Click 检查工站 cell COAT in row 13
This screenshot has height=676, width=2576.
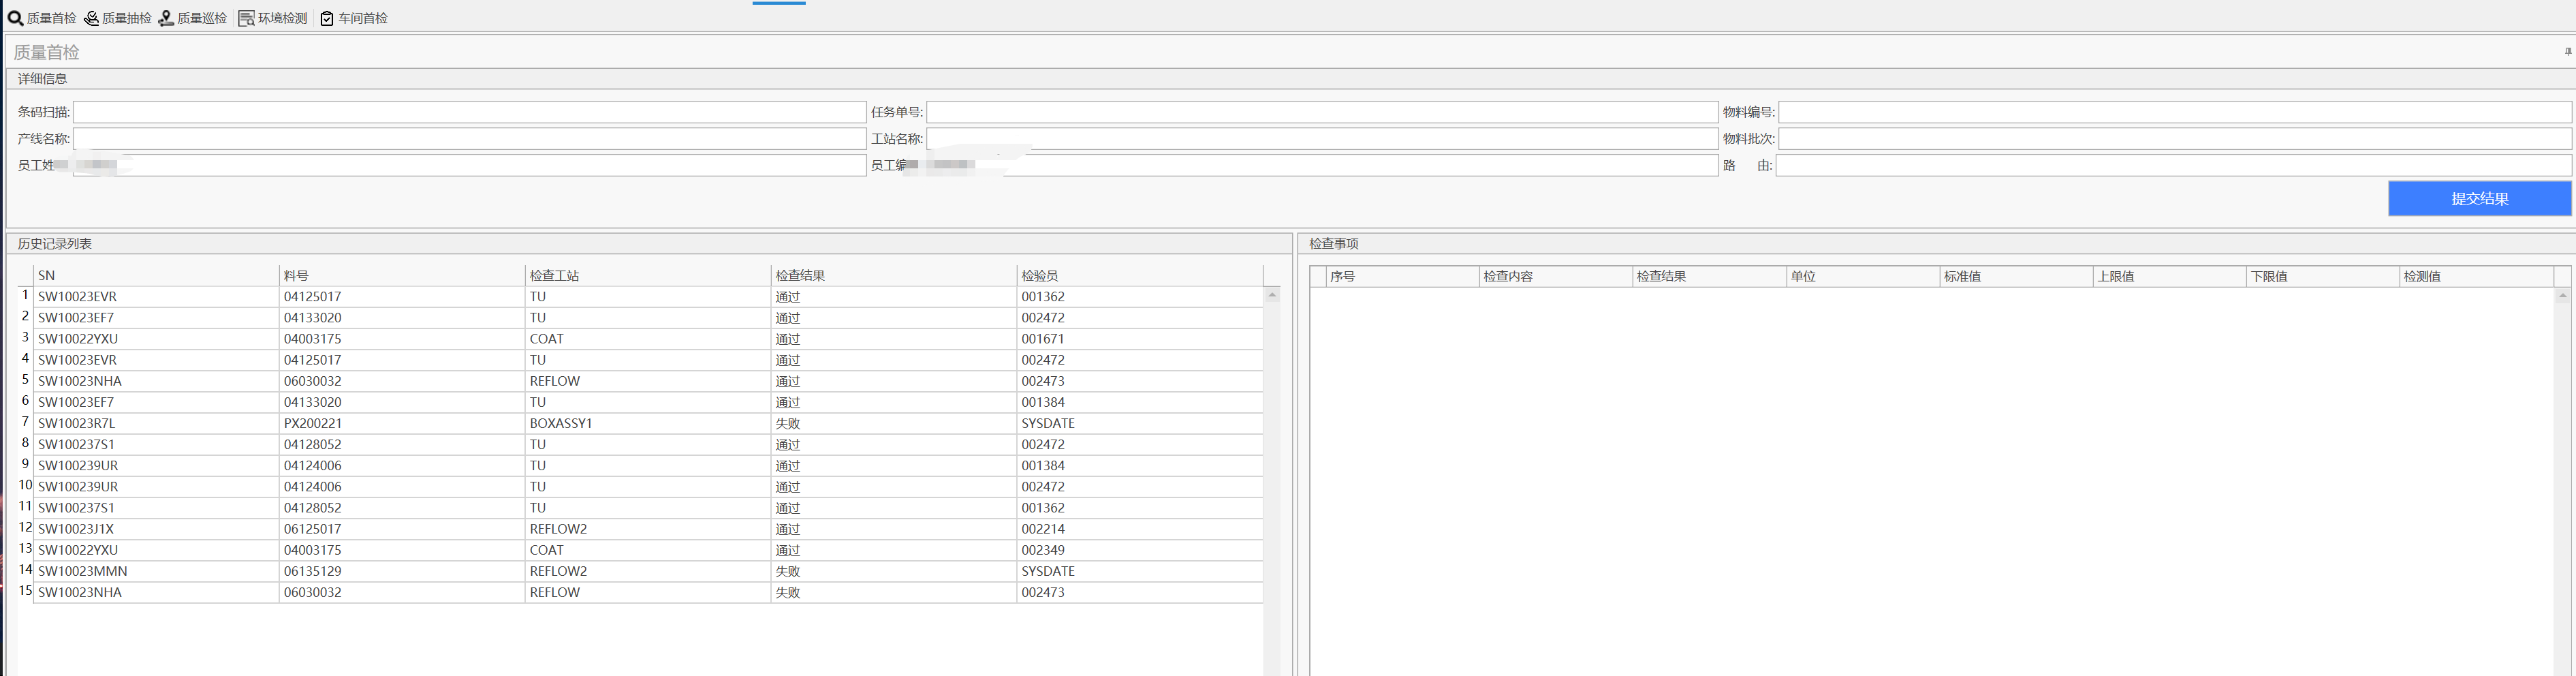pos(648,550)
